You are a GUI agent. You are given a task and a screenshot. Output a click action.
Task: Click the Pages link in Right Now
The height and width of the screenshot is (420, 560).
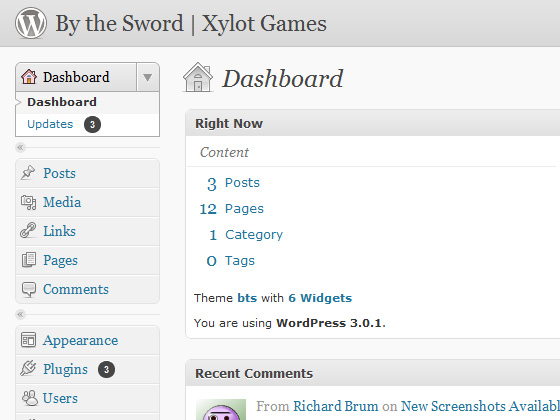point(244,209)
